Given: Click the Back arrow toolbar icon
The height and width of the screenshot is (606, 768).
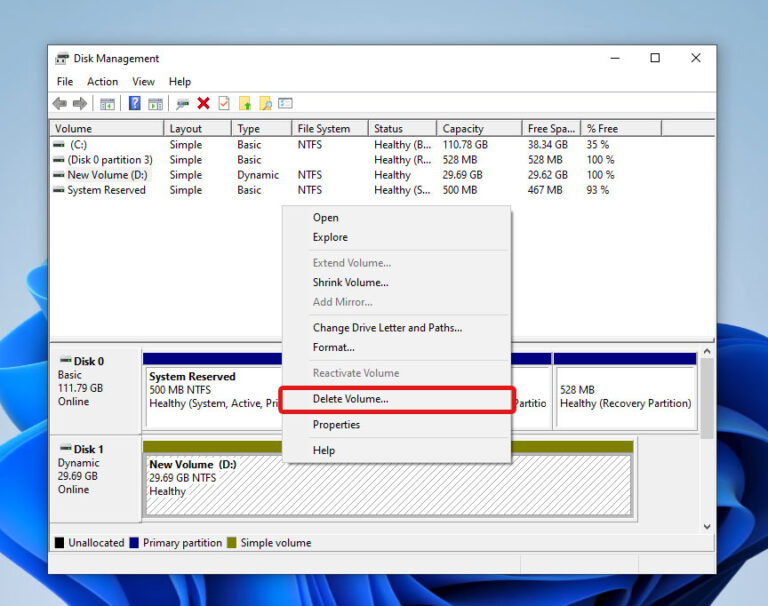Looking at the screenshot, I should pos(60,104).
